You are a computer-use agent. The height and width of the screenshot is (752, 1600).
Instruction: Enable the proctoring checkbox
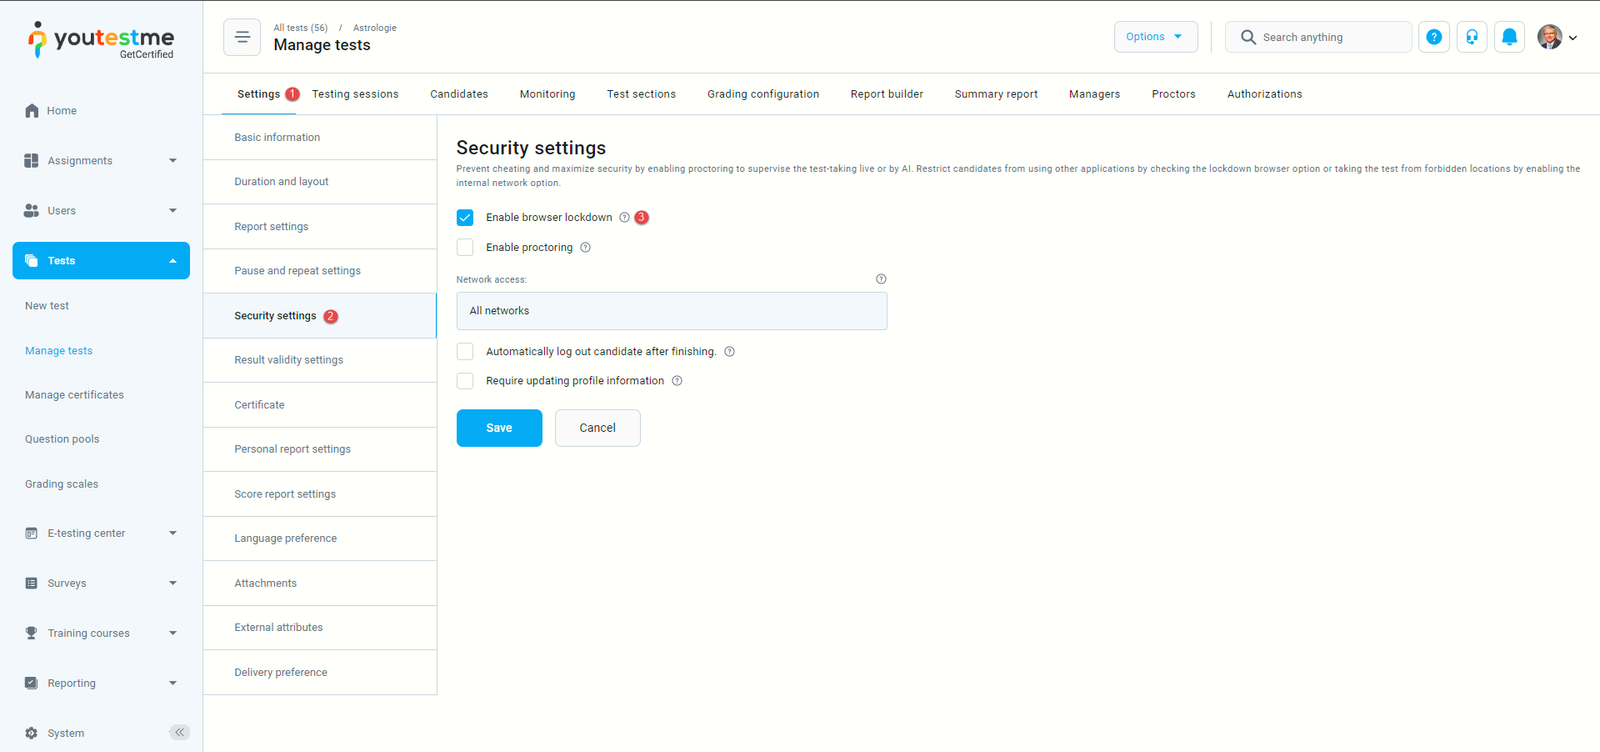(x=465, y=247)
